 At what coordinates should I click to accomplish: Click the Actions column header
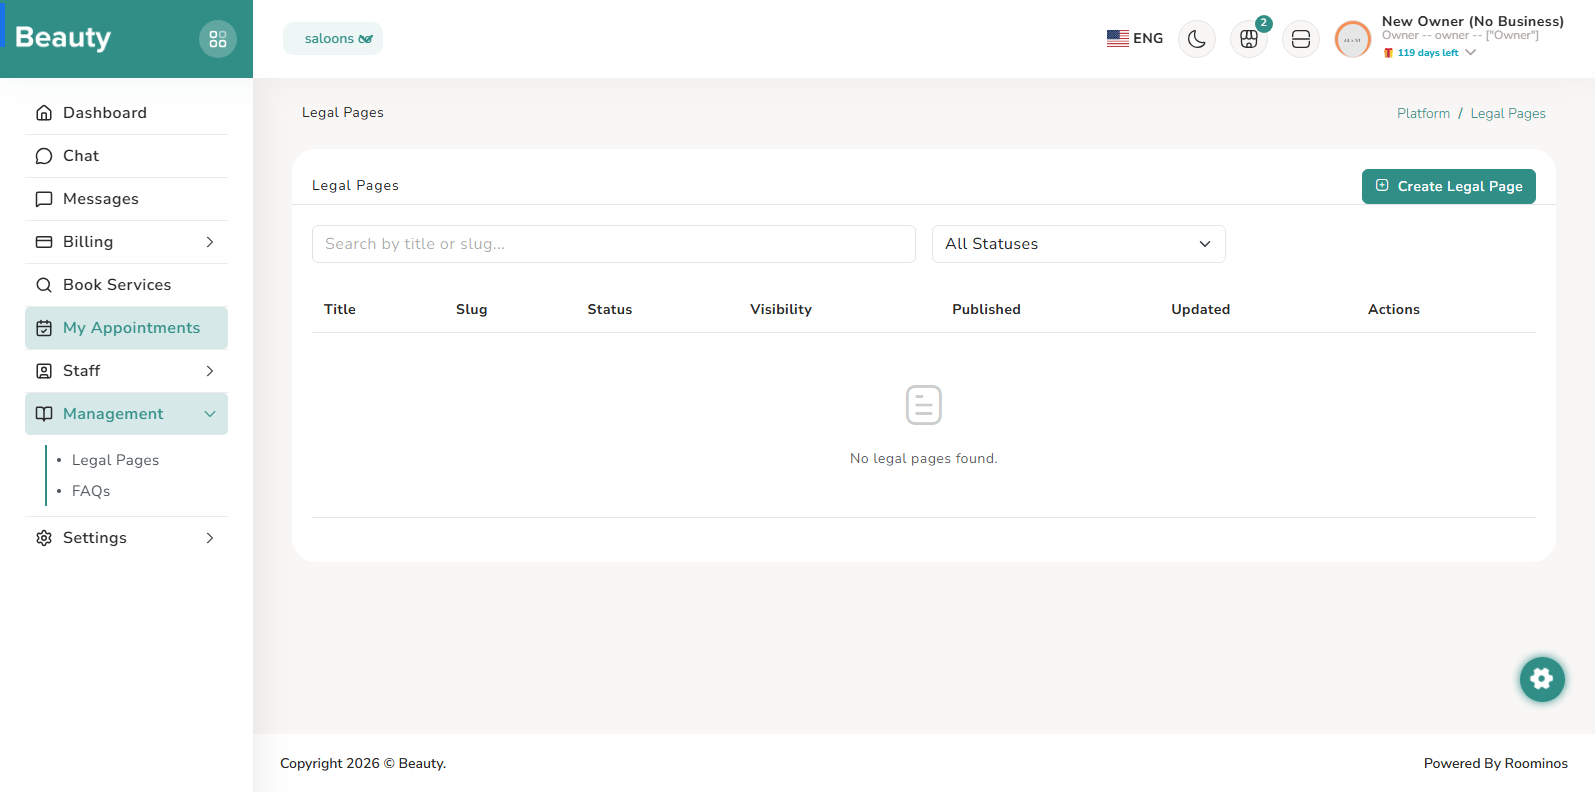click(1394, 309)
